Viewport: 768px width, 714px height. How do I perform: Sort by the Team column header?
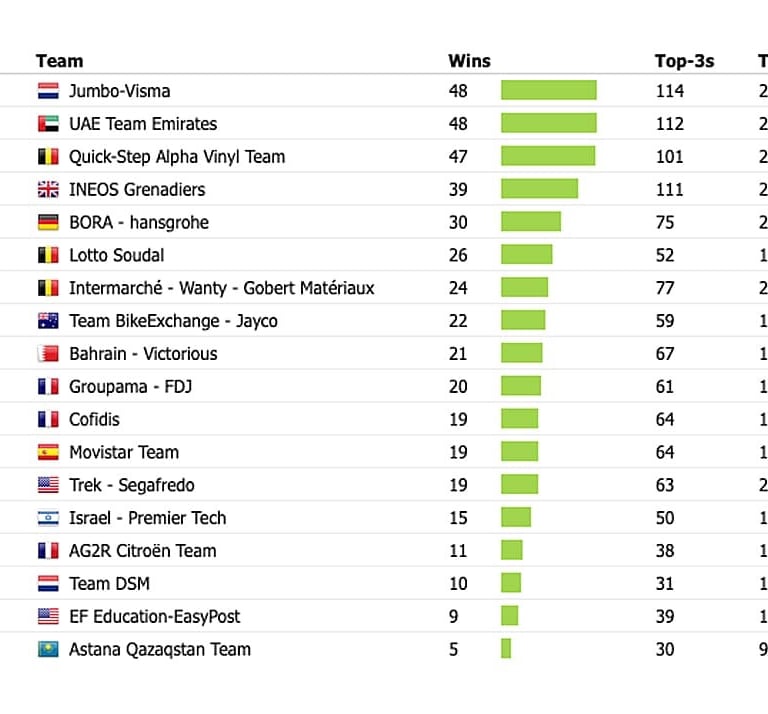(x=59, y=61)
